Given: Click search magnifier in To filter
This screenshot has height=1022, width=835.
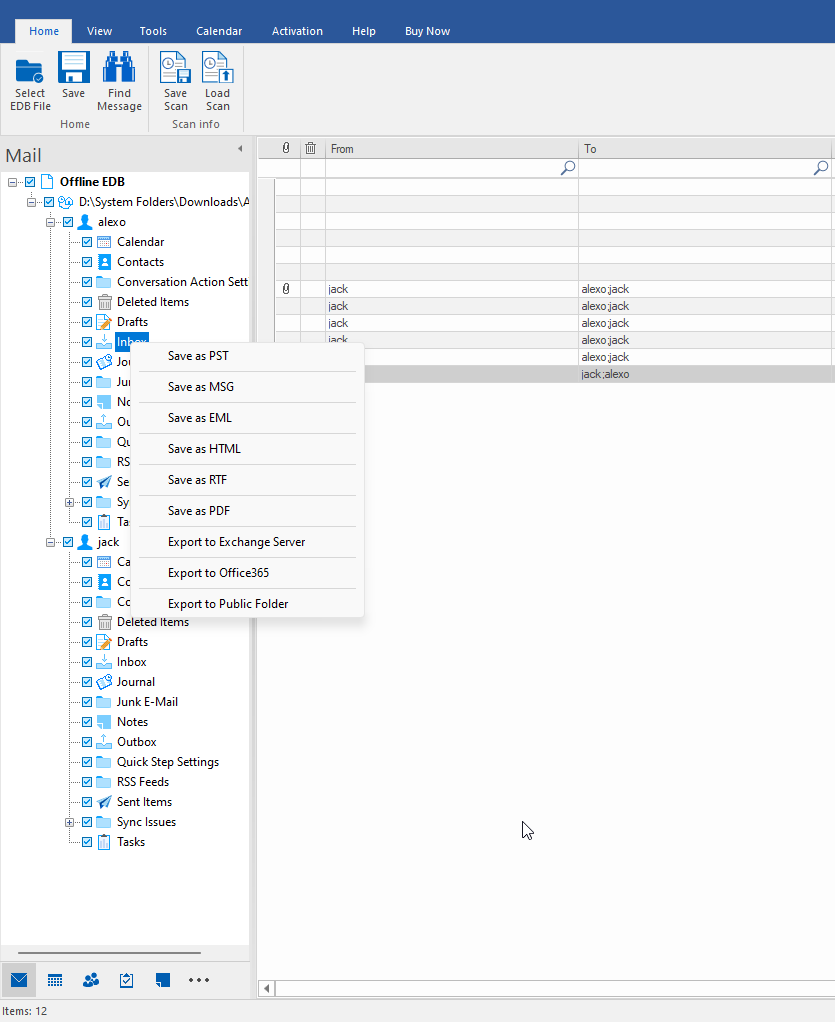Looking at the screenshot, I should (x=821, y=168).
